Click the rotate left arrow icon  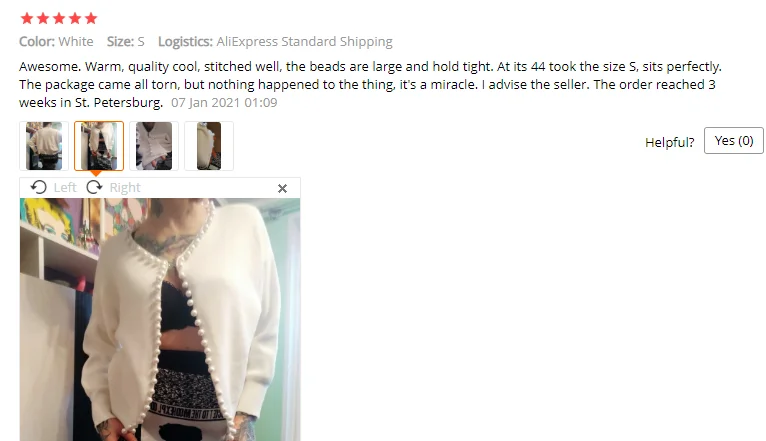coord(39,188)
